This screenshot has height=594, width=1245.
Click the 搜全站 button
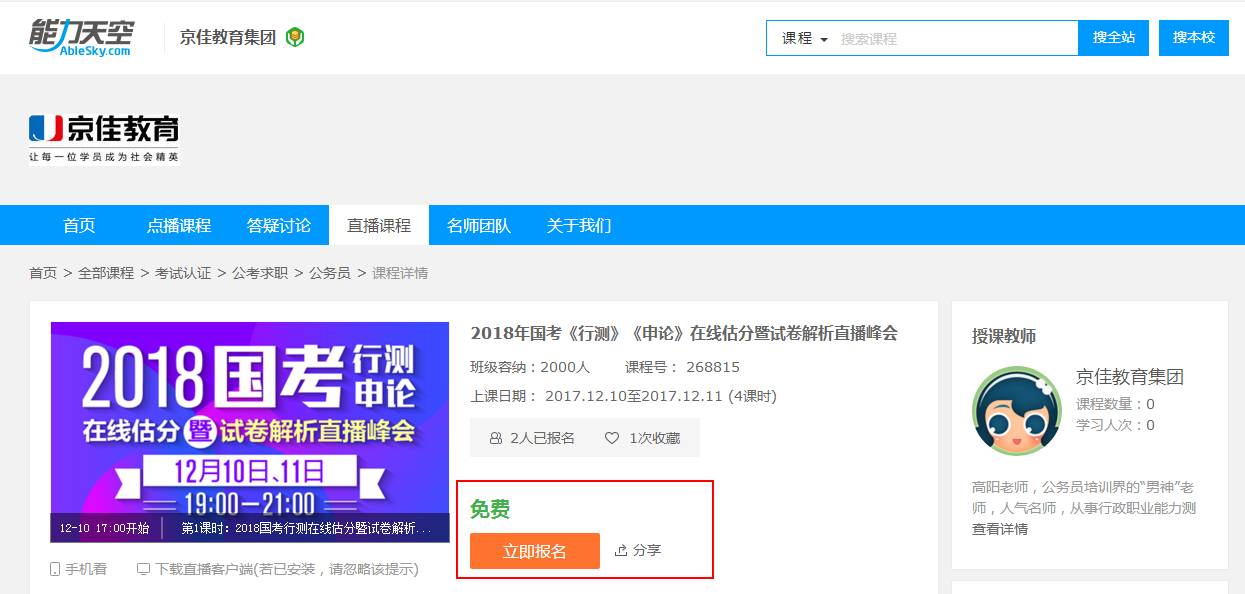pos(1114,38)
